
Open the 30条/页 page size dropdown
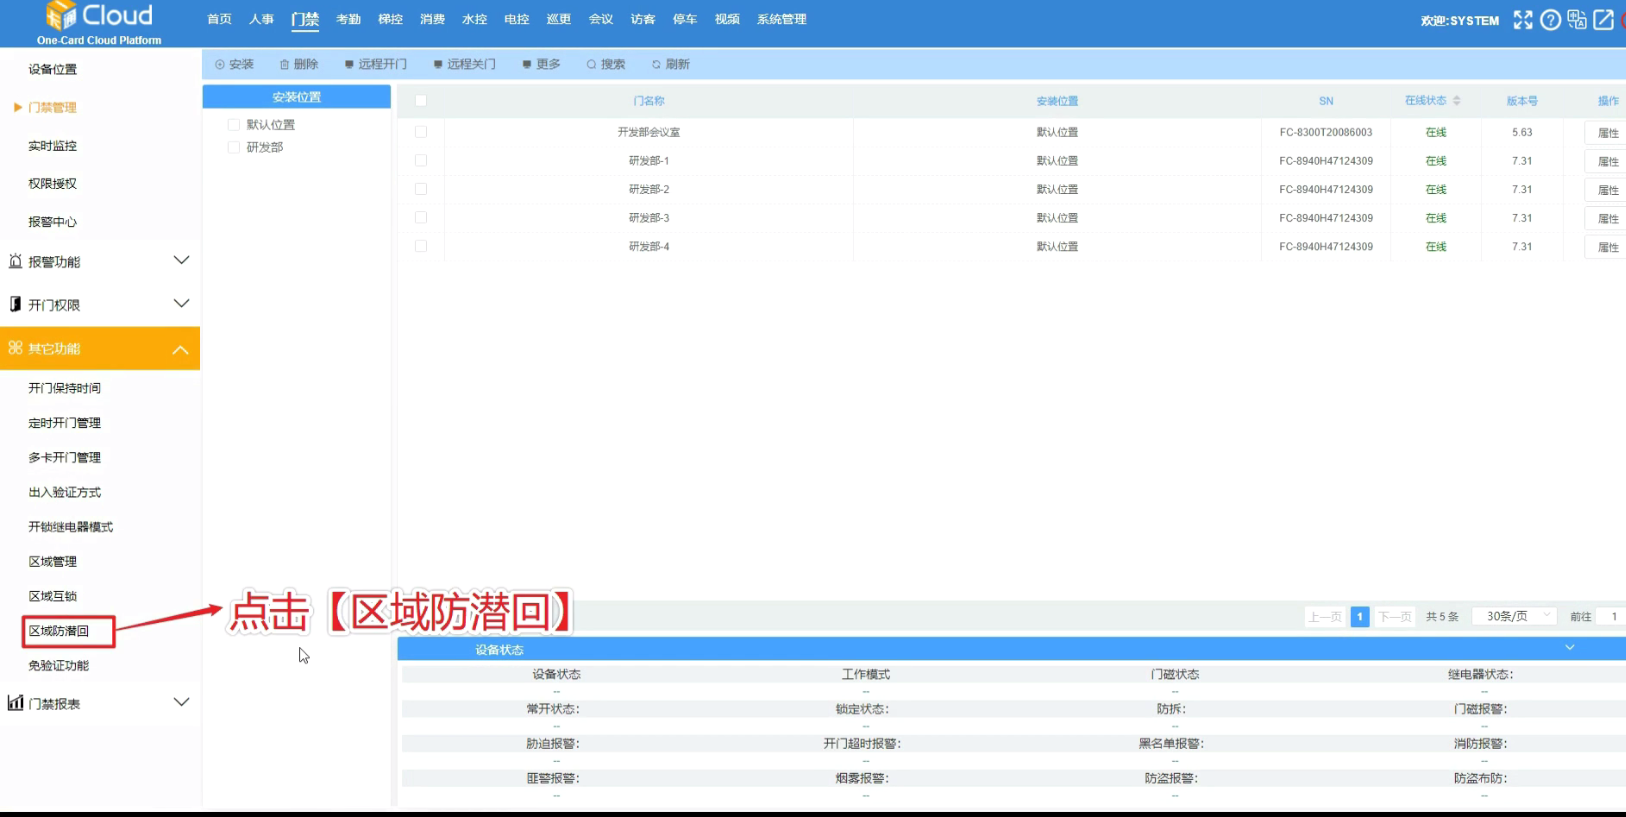pos(1515,616)
